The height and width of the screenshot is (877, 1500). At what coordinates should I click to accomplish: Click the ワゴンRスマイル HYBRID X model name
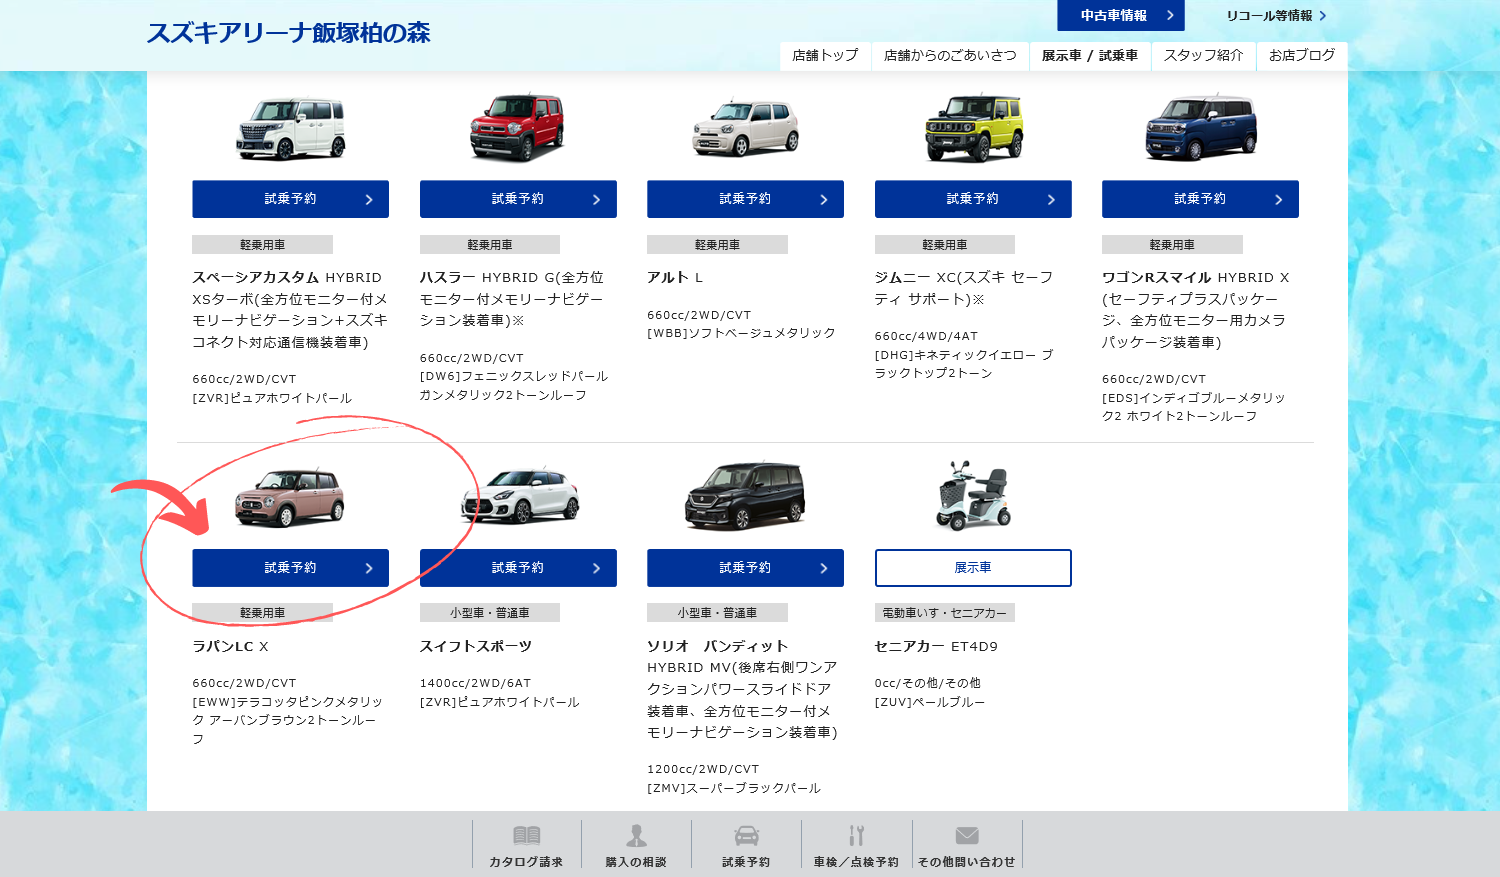point(1196,278)
